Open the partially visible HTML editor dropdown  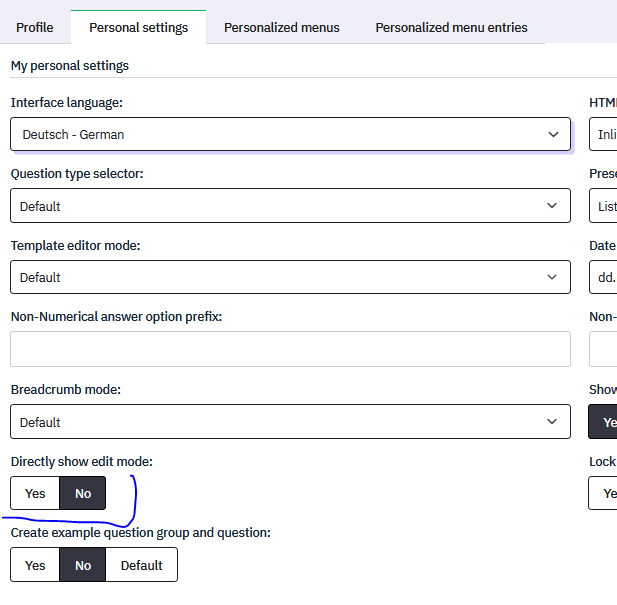603,134
